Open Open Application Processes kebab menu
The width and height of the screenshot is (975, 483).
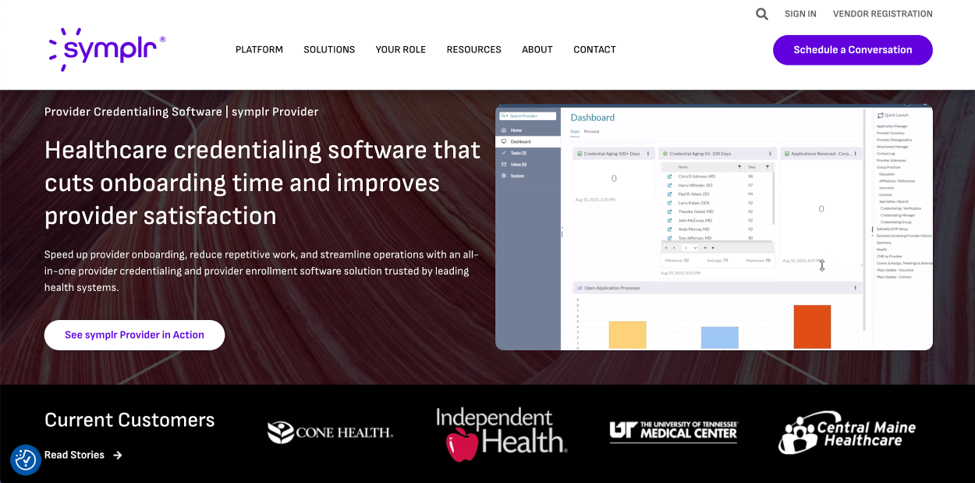pos(856,288)
